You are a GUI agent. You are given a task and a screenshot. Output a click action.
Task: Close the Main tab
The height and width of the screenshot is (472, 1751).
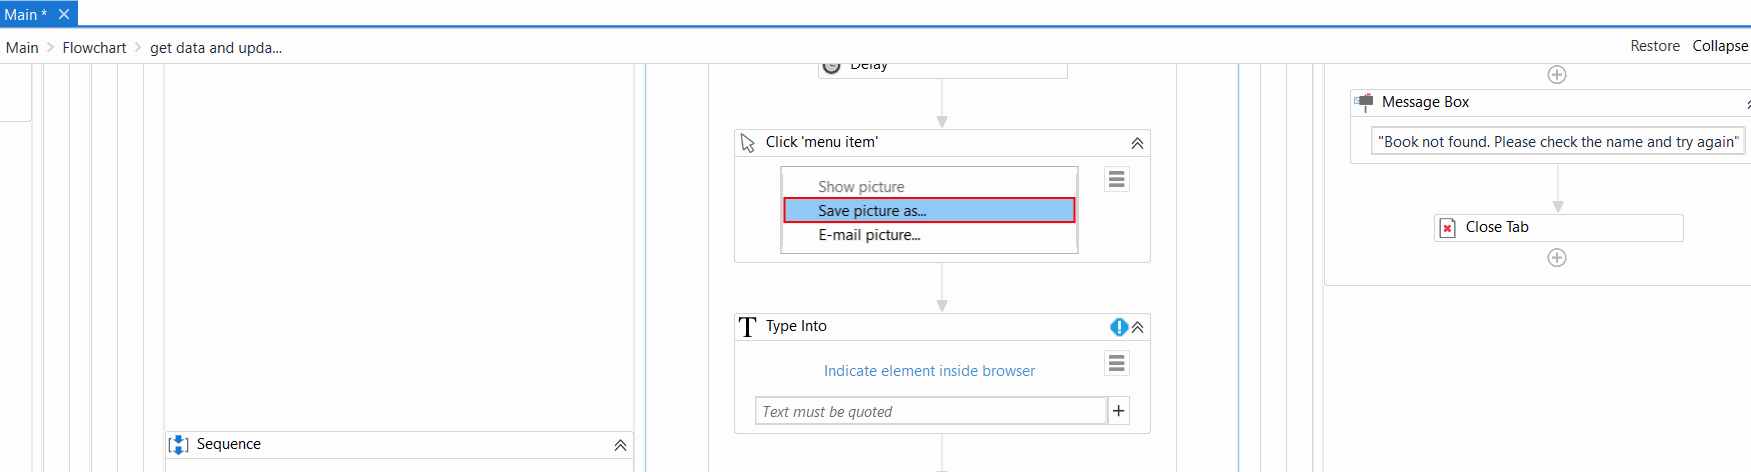[64, 14]
